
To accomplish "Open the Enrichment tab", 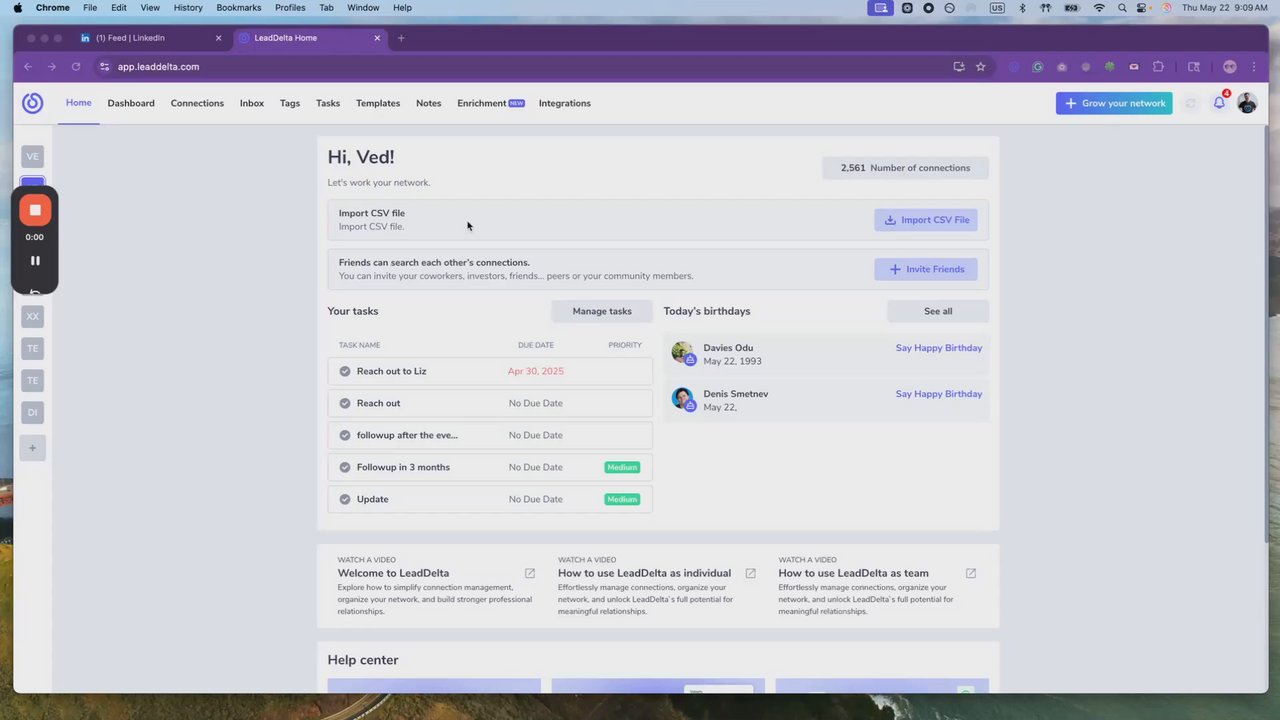I will (490, 103).
